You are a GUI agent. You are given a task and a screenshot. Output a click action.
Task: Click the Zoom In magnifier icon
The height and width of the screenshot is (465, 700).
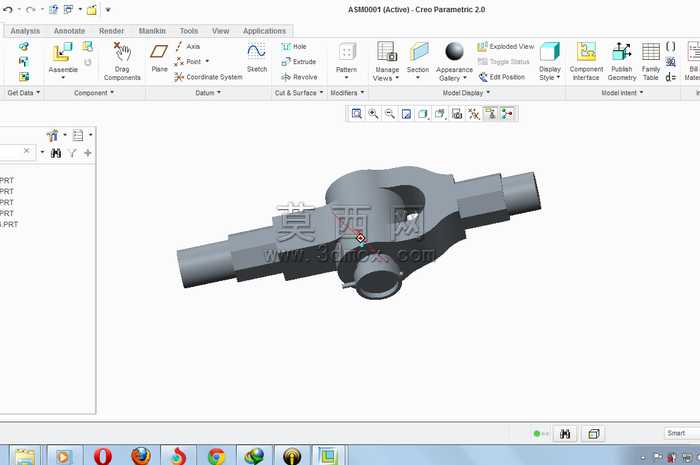pos(373,114)
